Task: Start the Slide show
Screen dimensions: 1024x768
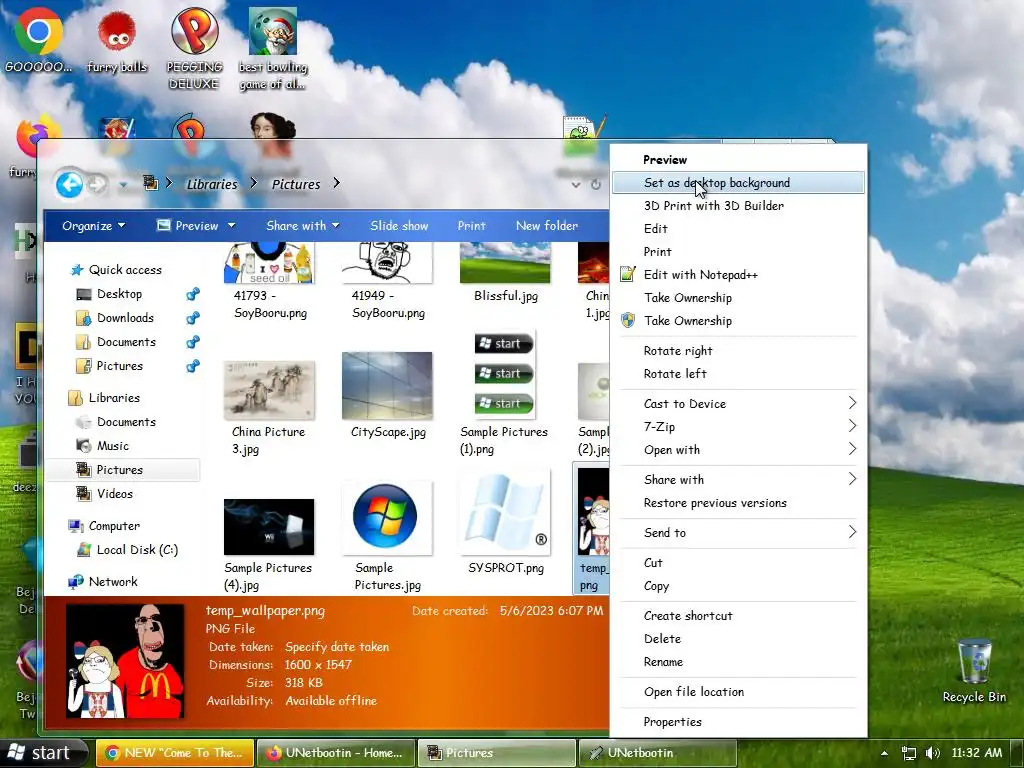Action: tap(399, 226)
